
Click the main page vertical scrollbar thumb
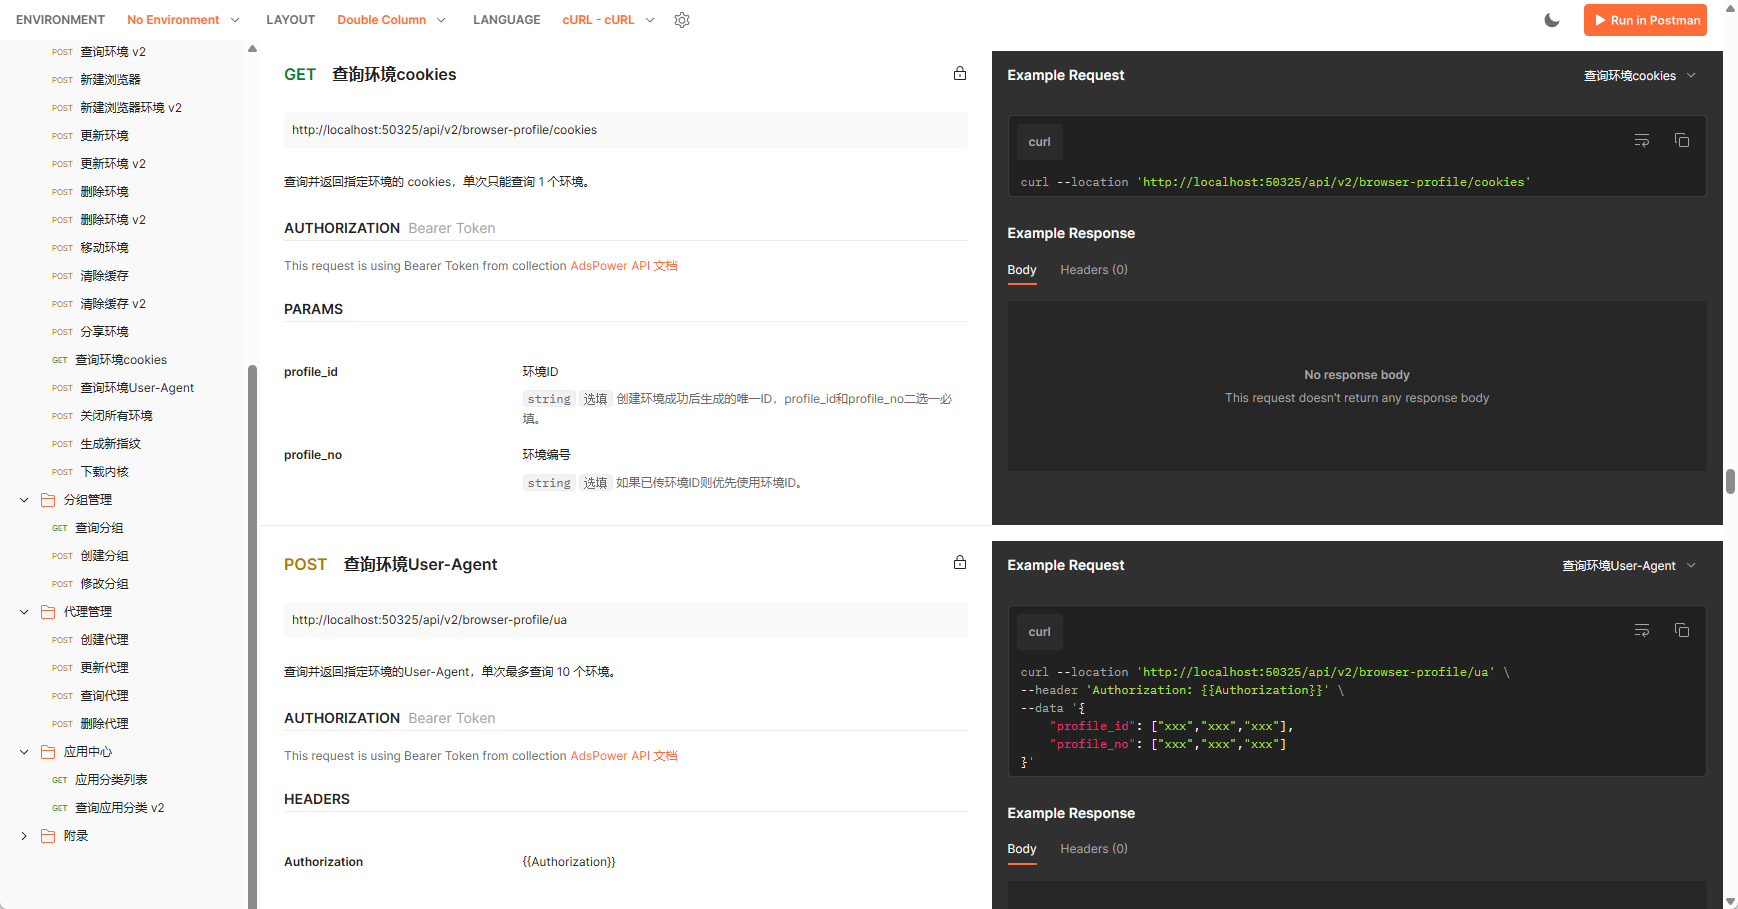1730,481
